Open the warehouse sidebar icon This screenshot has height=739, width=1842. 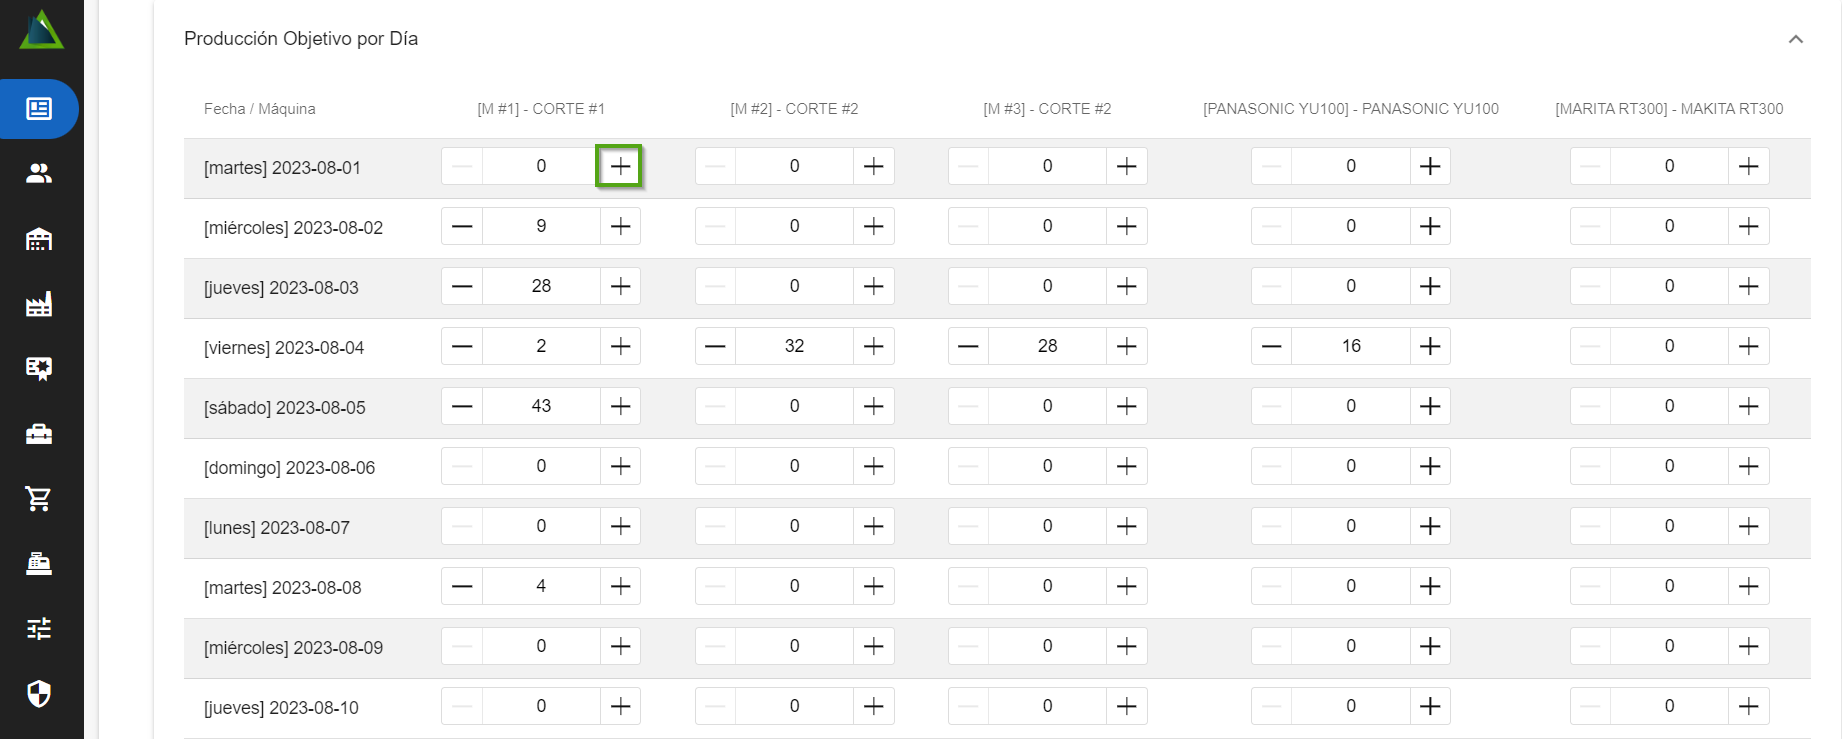click(39, 239)
